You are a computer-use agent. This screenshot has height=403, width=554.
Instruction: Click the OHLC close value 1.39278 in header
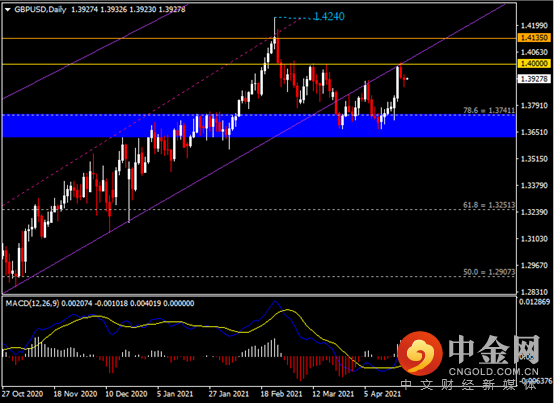point(172,10)
